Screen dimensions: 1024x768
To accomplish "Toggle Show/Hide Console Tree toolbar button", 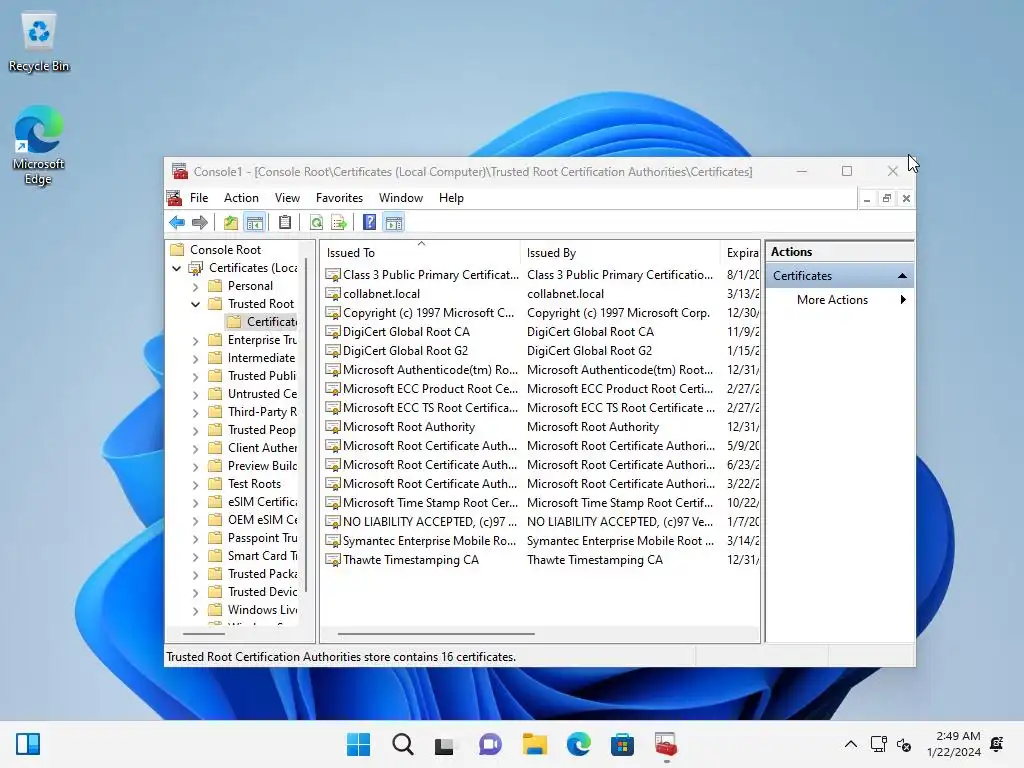I will click(x=255, y=223).
